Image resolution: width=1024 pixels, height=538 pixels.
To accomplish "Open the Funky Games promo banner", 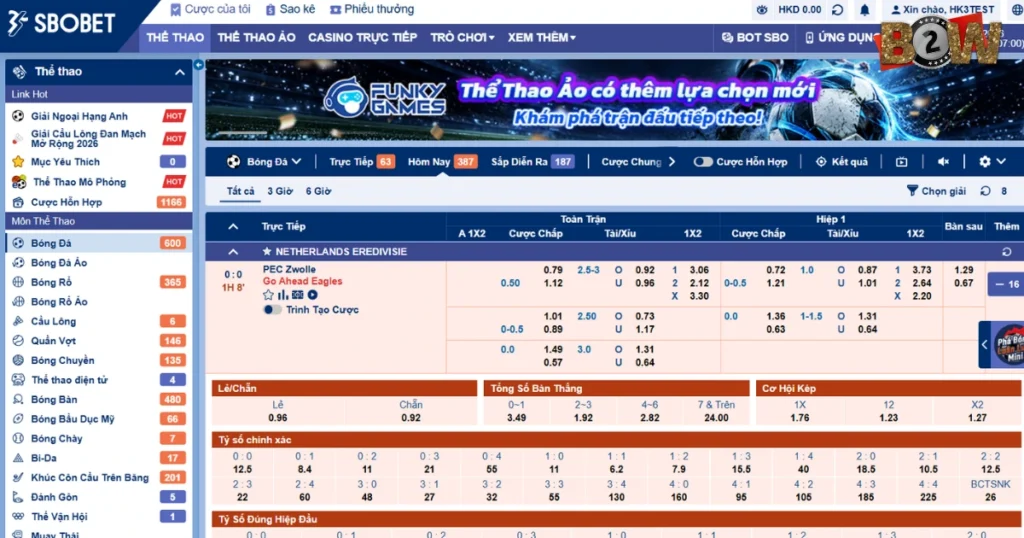I will (x=614, y=100).
